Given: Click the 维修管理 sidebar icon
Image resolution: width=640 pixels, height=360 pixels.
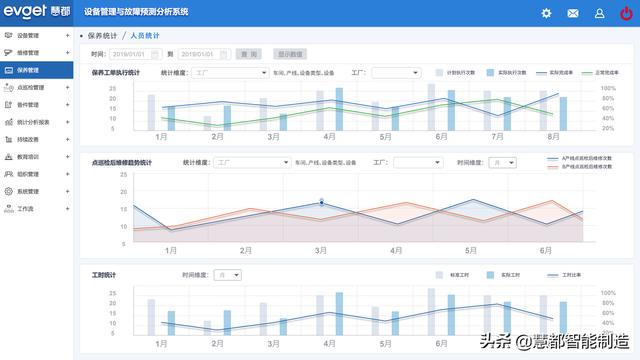Looking at the screenshot, I should (9, 53).
